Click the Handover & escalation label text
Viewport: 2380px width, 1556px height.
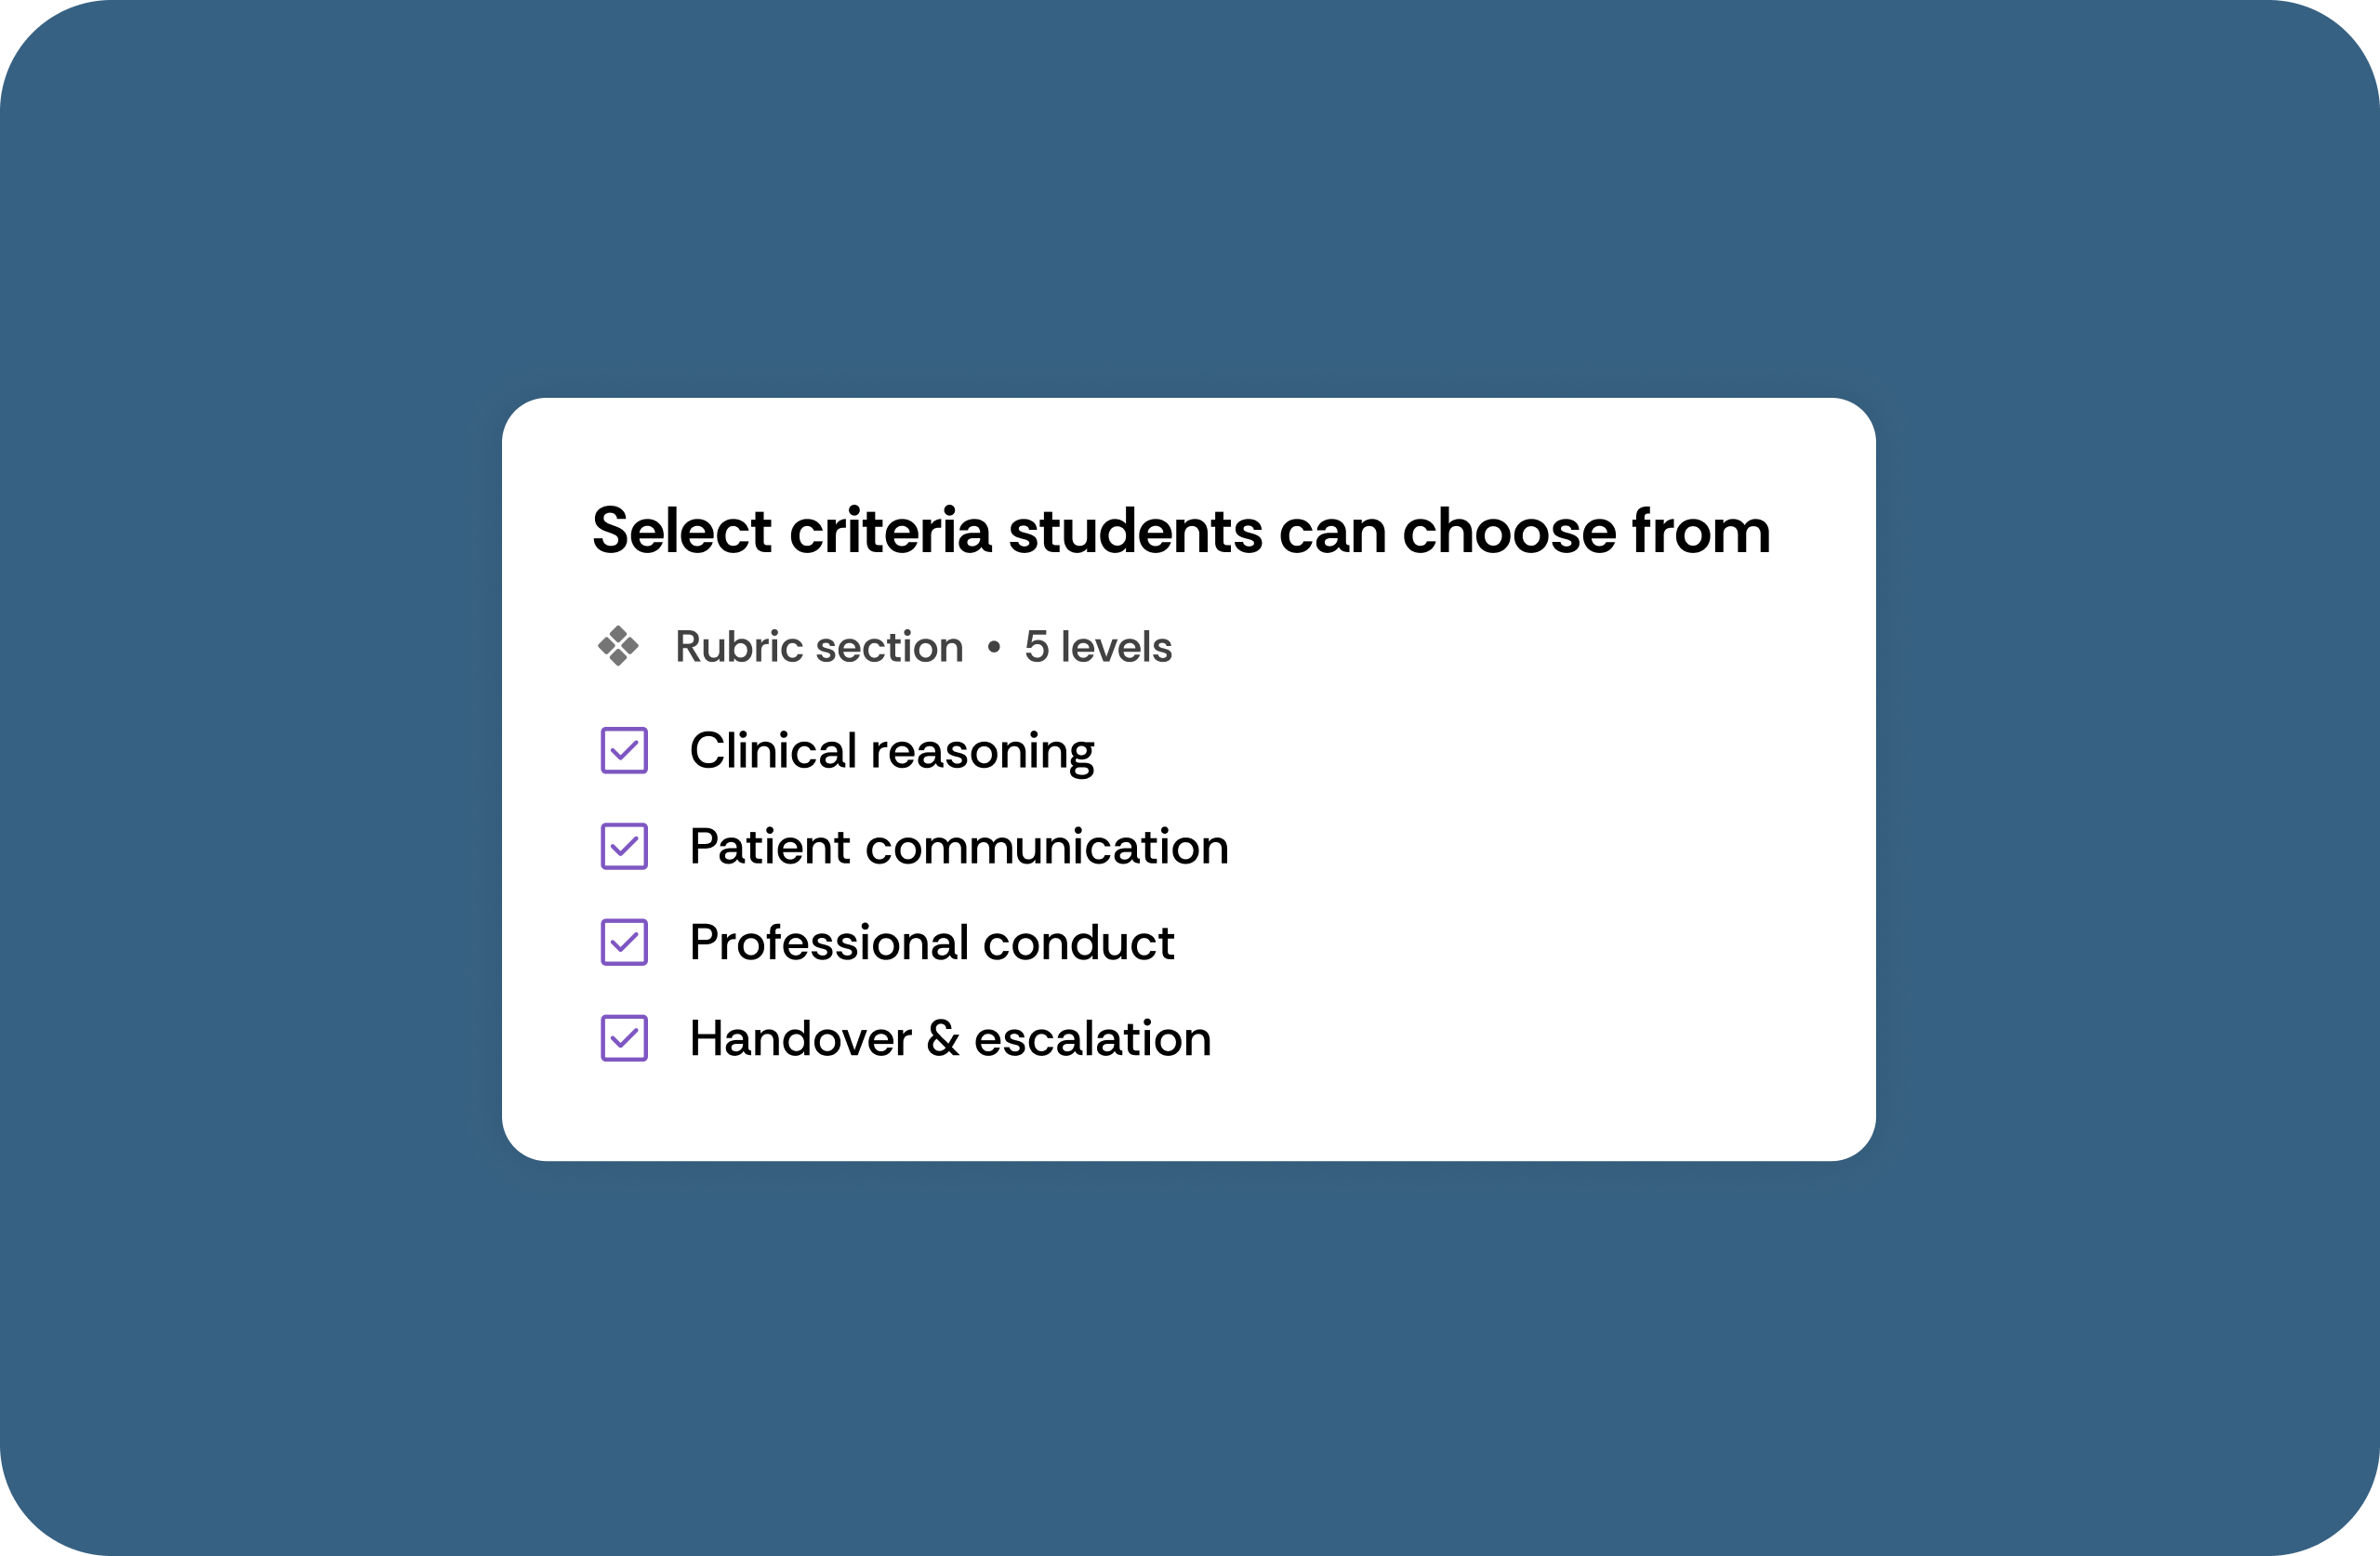coord(950,1039)
